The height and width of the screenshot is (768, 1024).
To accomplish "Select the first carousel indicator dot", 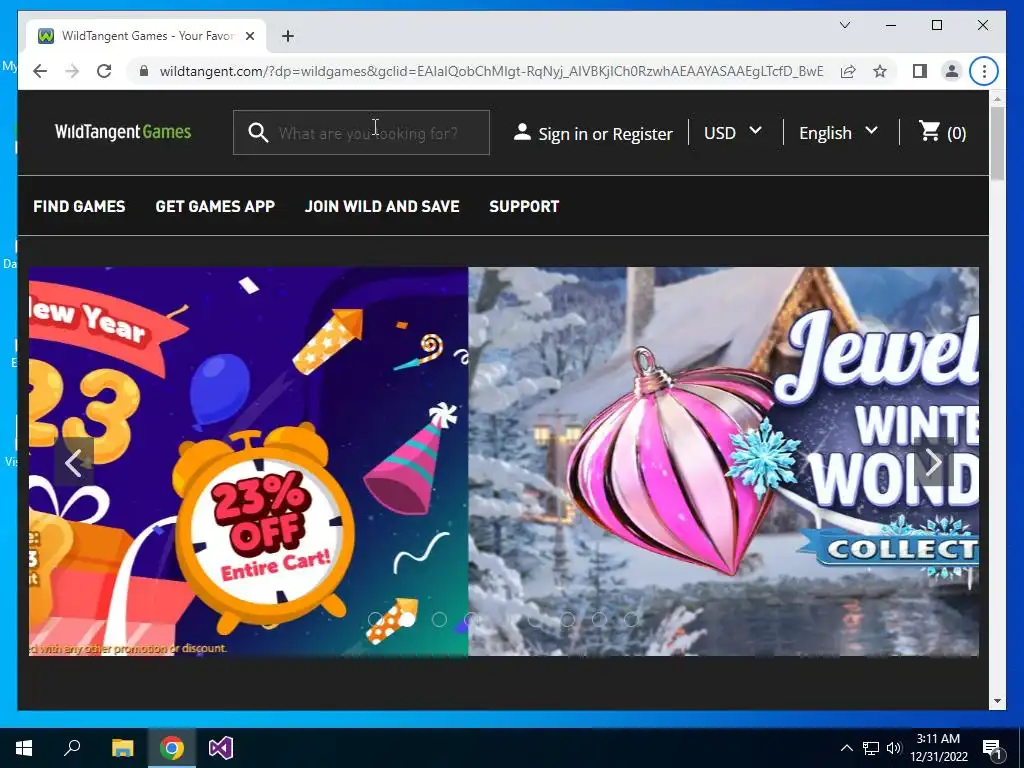I will (375, 619).
